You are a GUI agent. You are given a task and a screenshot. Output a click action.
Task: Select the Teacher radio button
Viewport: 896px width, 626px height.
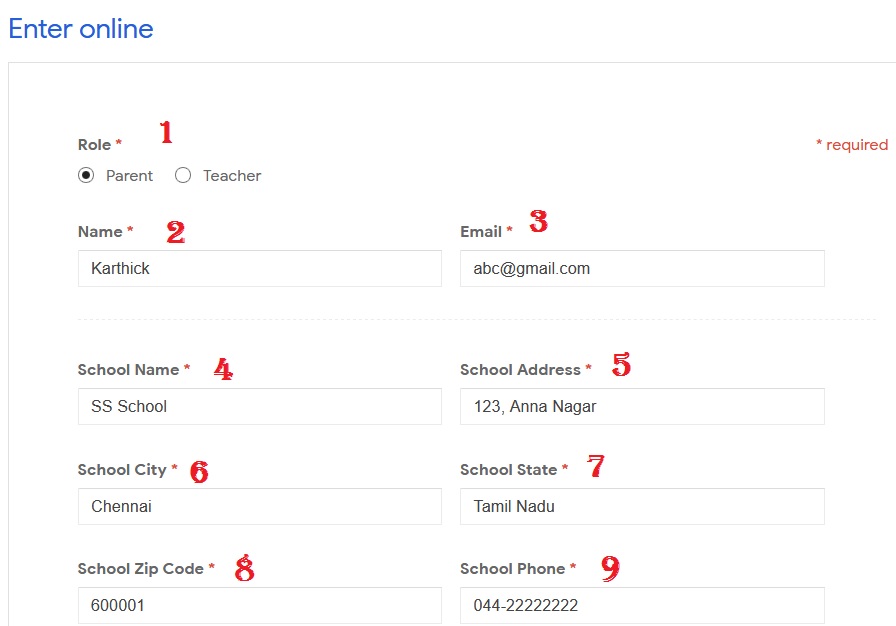pyautogui.click(x=183, y=176)
